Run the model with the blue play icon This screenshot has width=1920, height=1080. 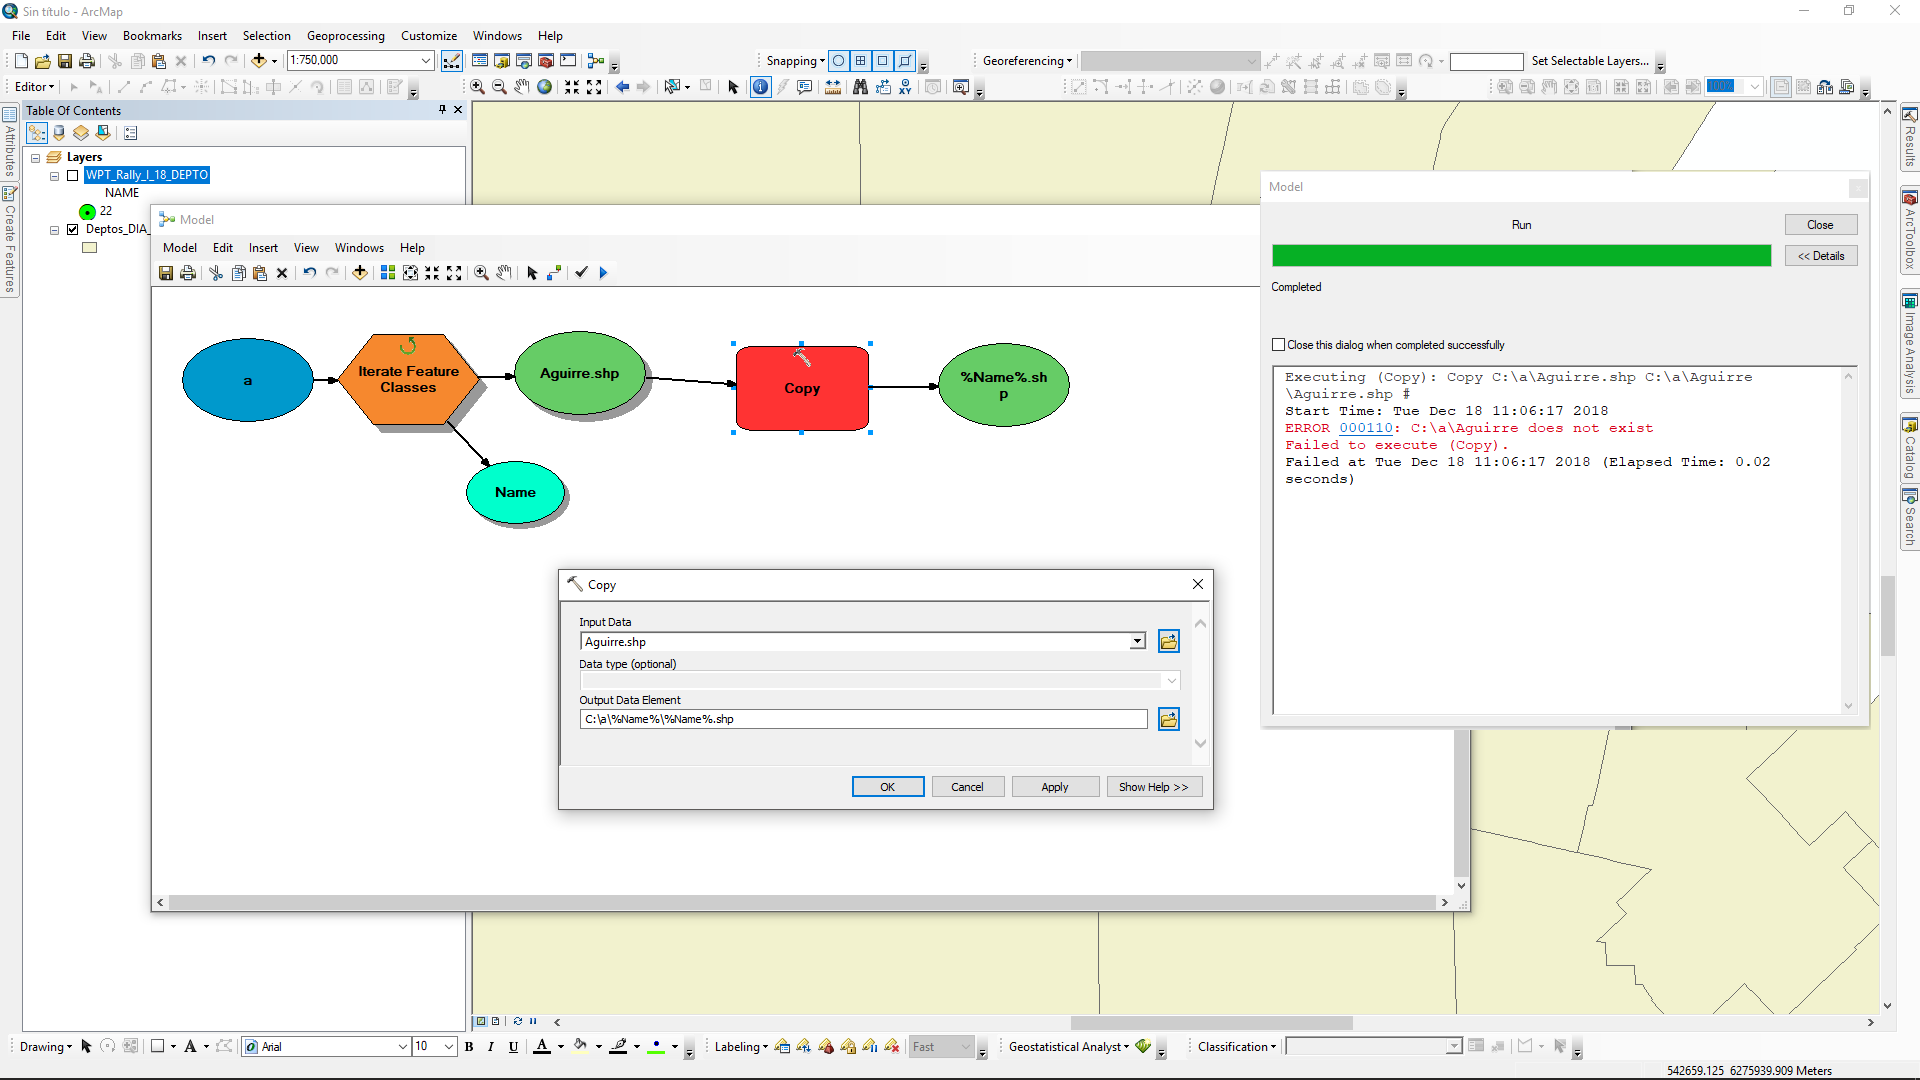pyautogui.click(x=603, y=273)
